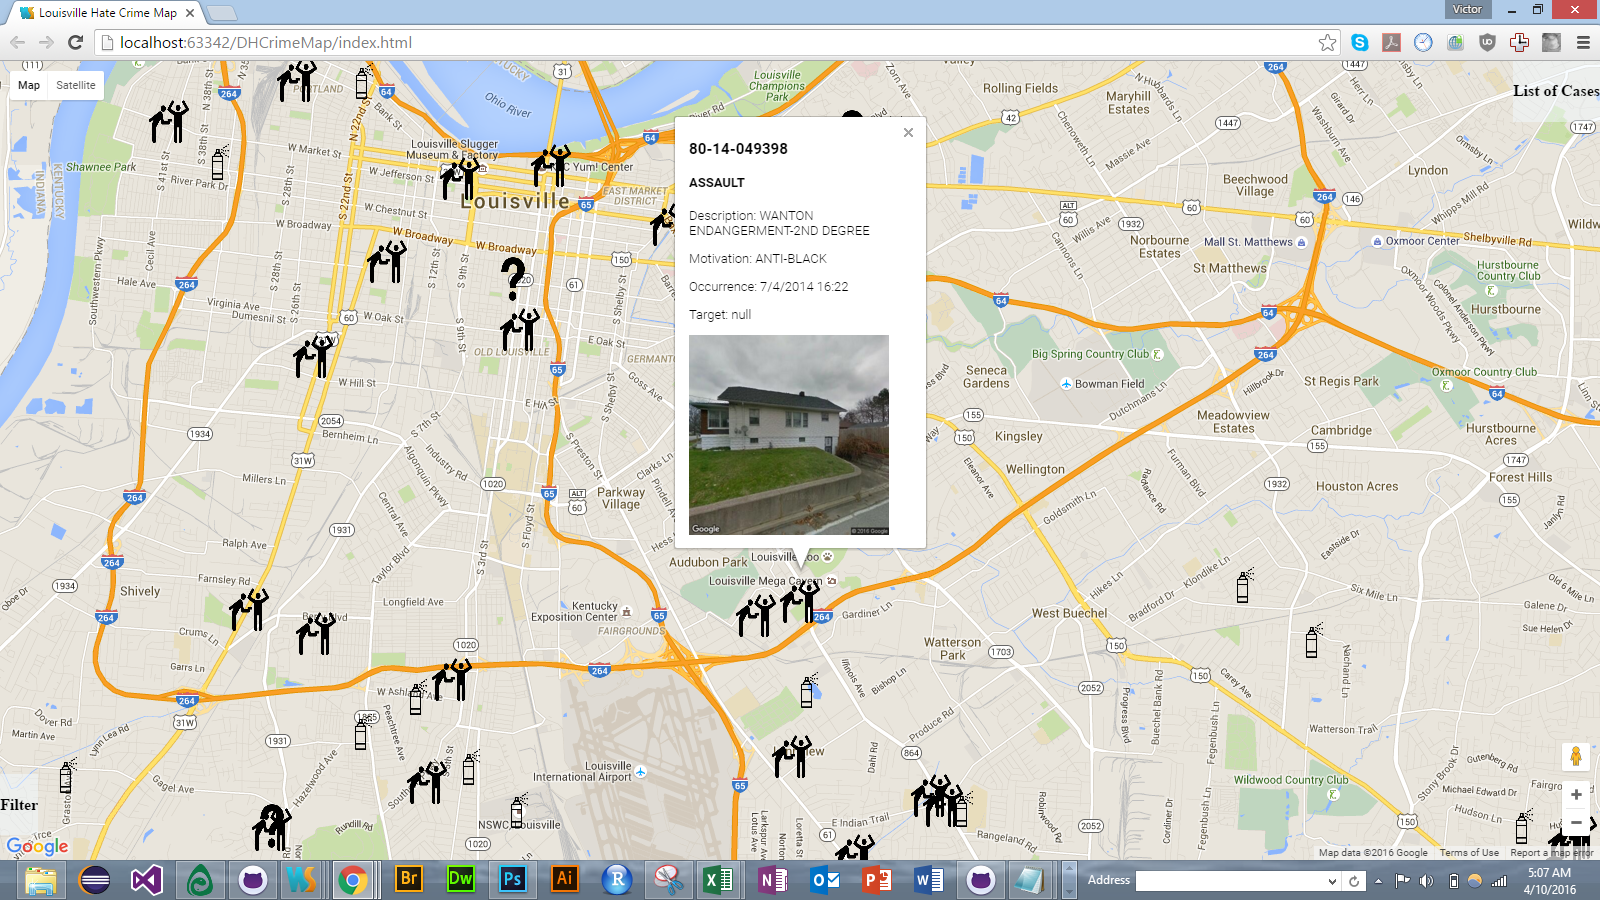Select the Map view type
The height and width of the screenshot is (900, 1600).
click(29, 85)
